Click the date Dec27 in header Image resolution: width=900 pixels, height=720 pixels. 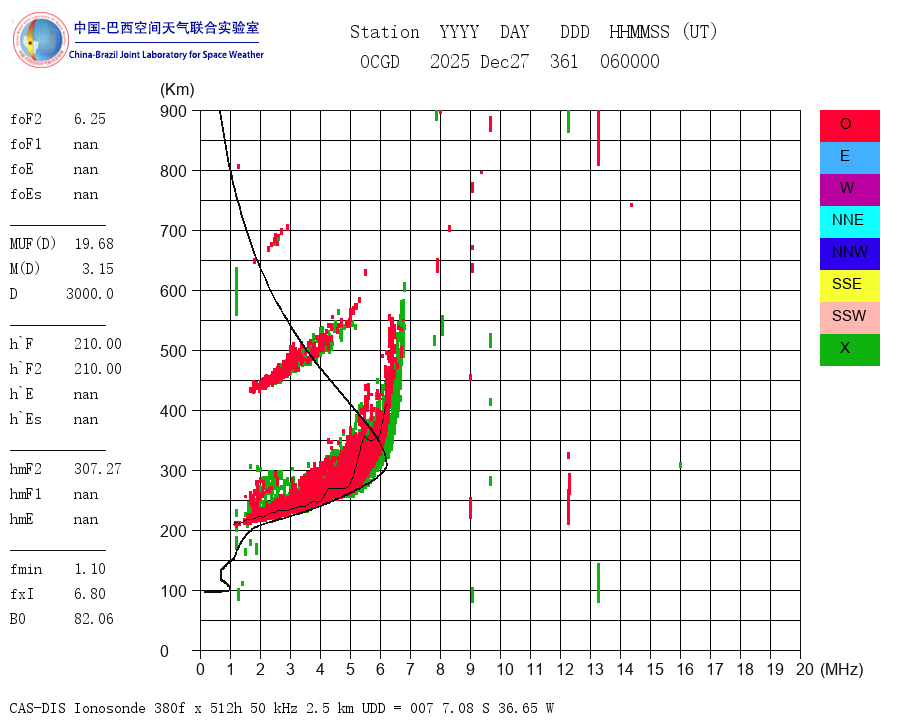click(504, 61)
